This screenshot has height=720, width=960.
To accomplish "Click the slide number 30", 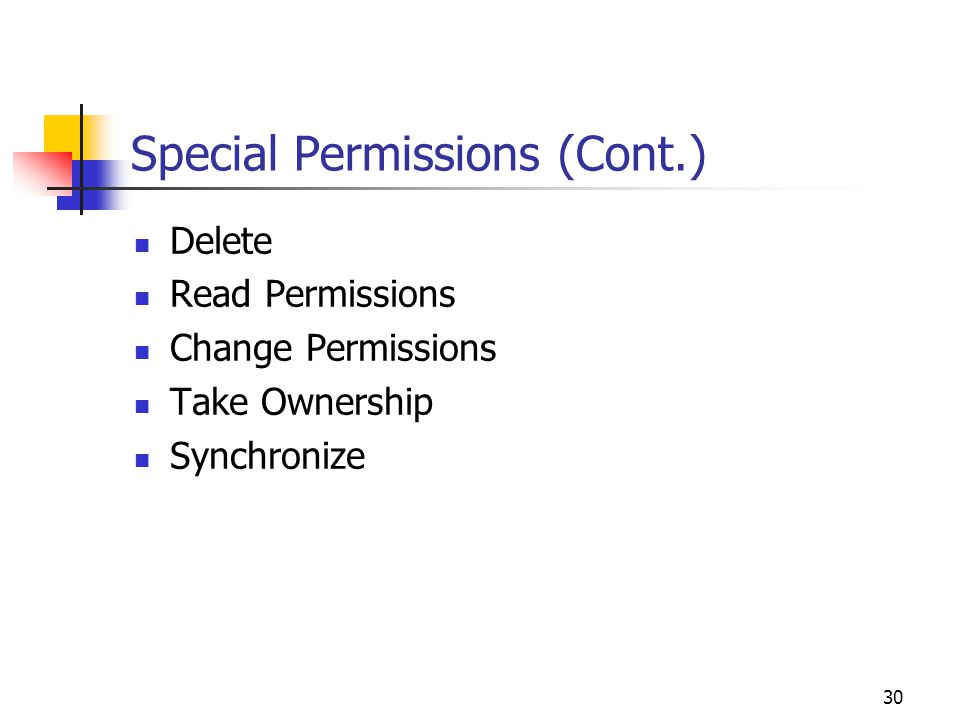I will point(893,697).
